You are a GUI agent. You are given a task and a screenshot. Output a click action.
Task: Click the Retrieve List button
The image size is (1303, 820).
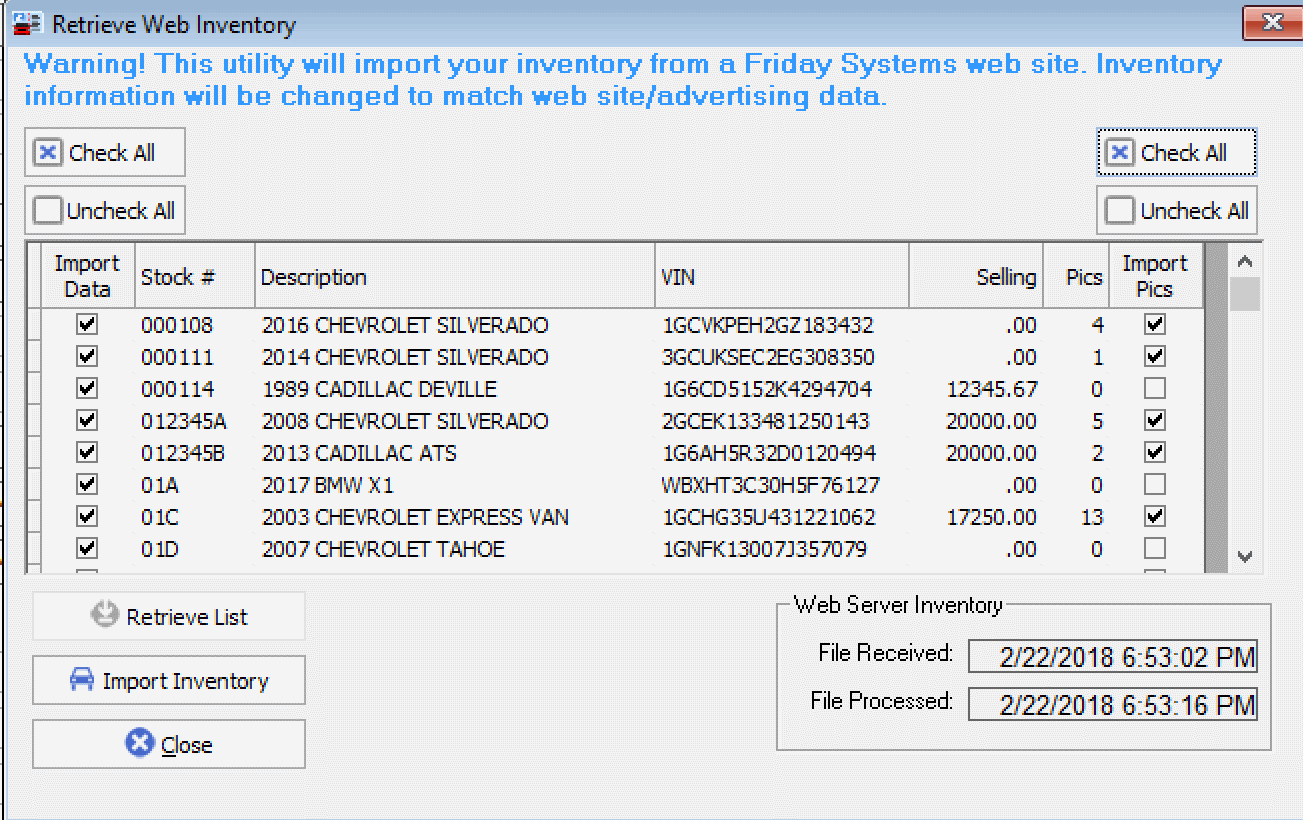(x=168, y=615)
